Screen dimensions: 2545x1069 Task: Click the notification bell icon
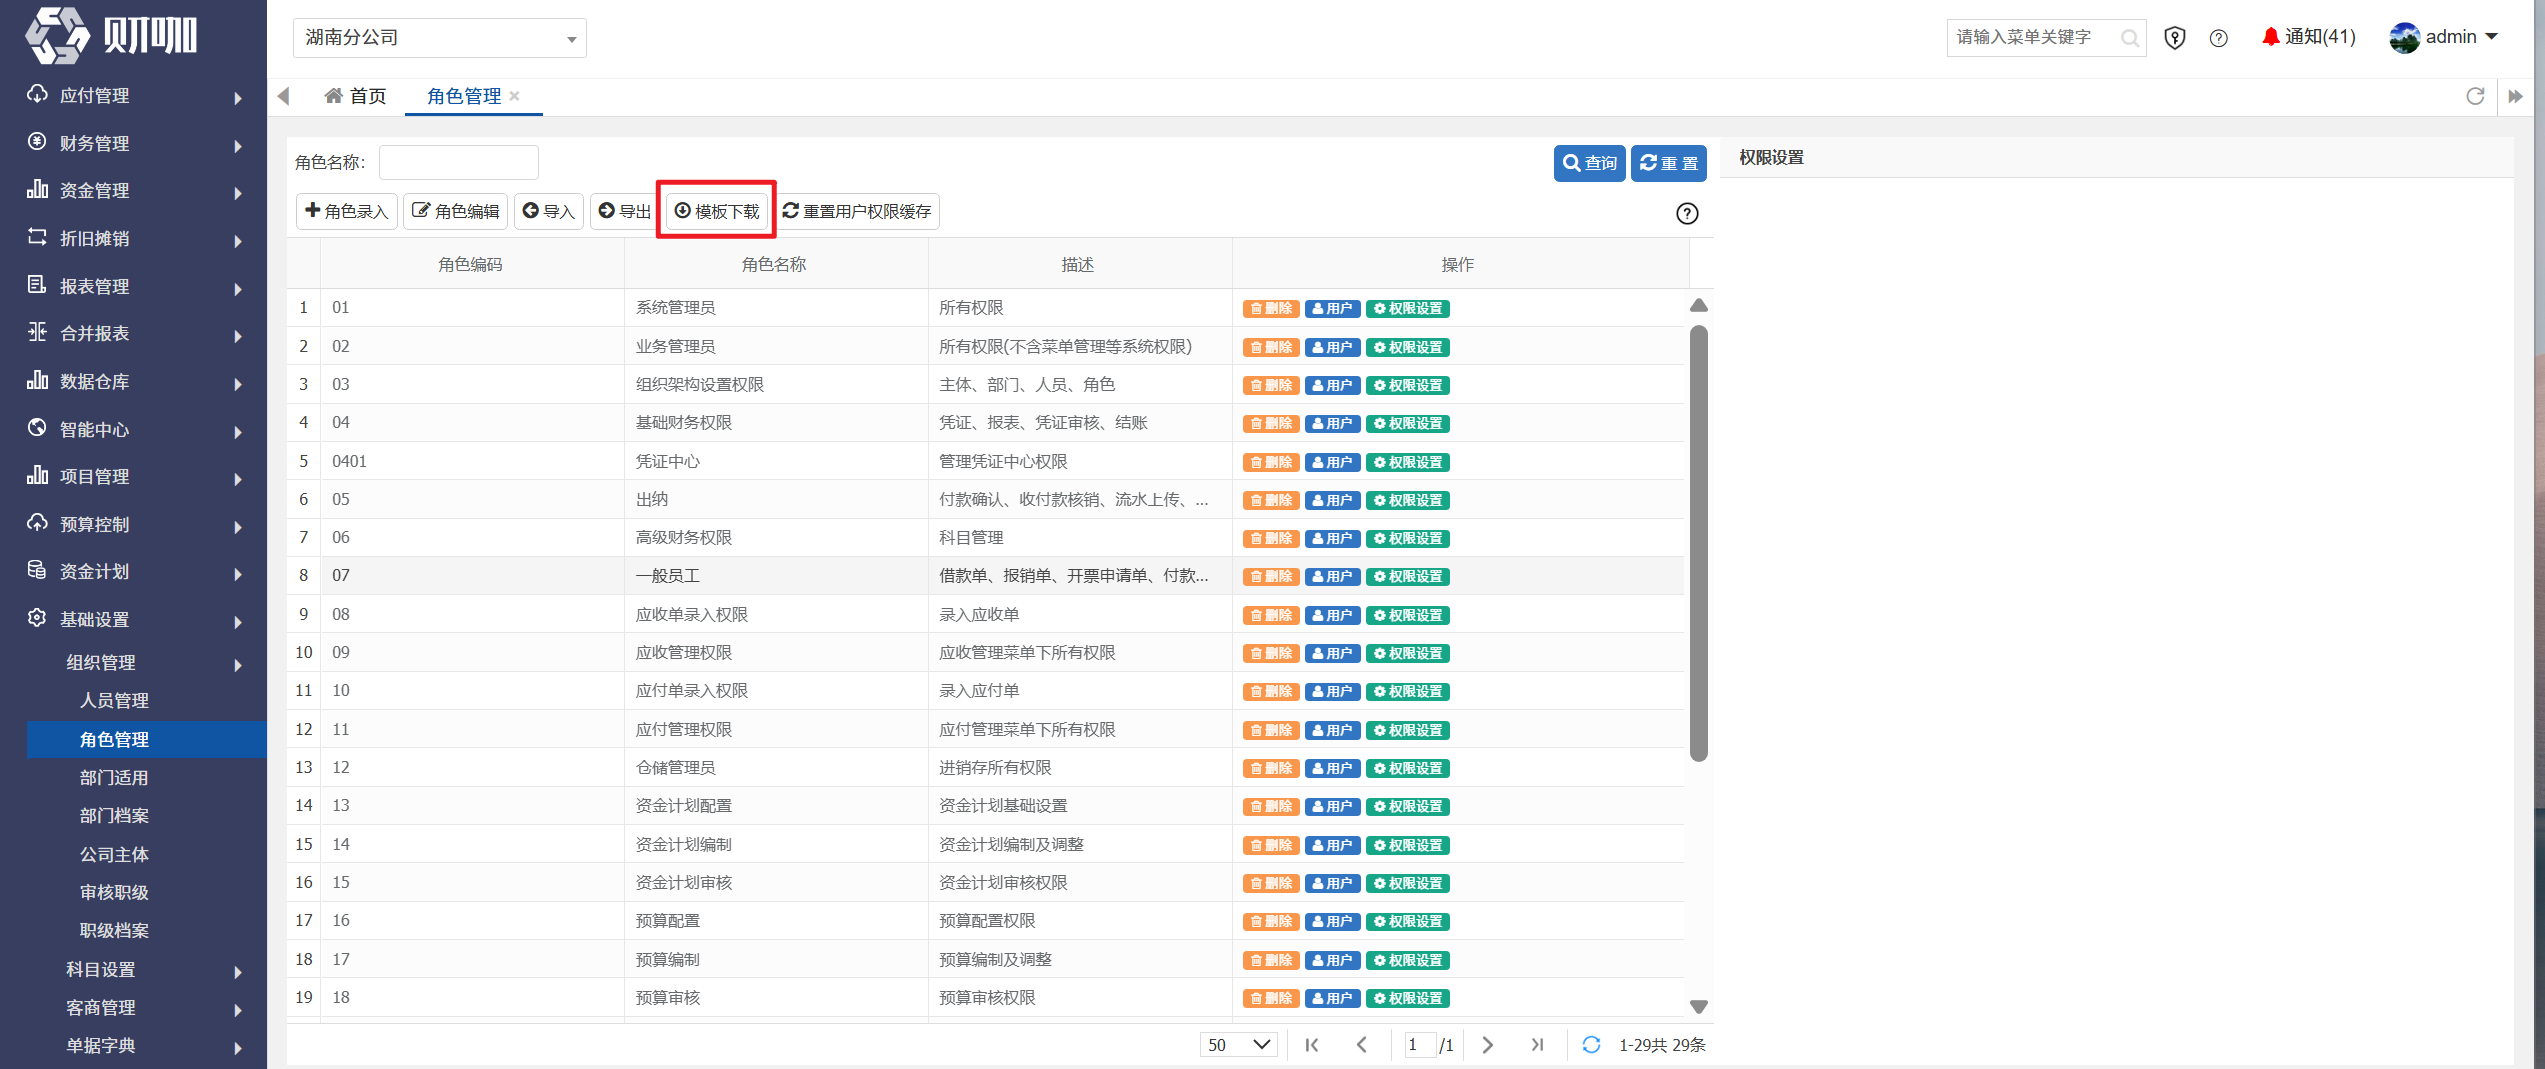coord(2270,37)
